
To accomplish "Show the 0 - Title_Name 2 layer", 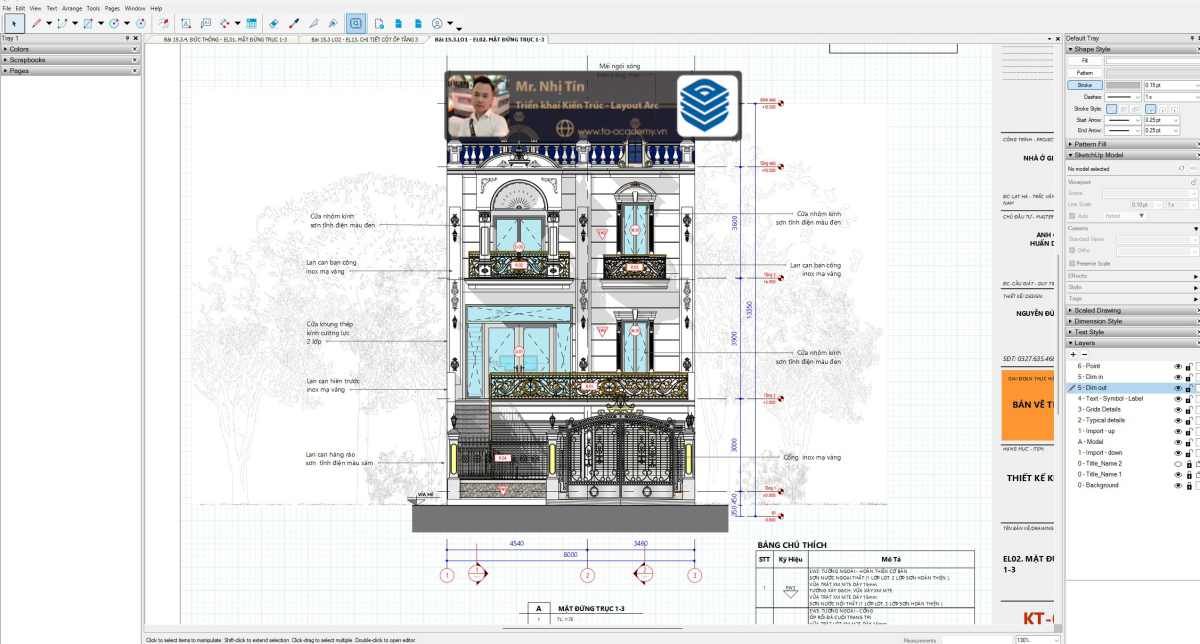I will coord(1178,463).
